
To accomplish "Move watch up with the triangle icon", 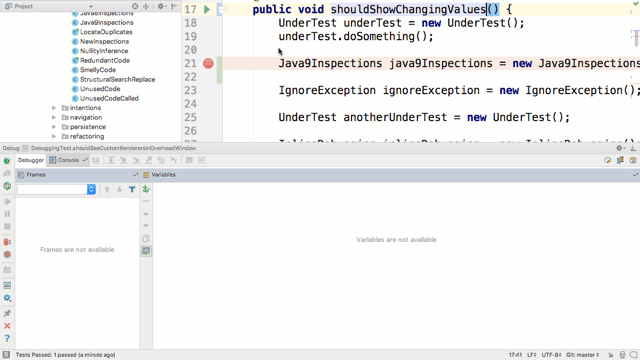I will (x=146, y=213).
